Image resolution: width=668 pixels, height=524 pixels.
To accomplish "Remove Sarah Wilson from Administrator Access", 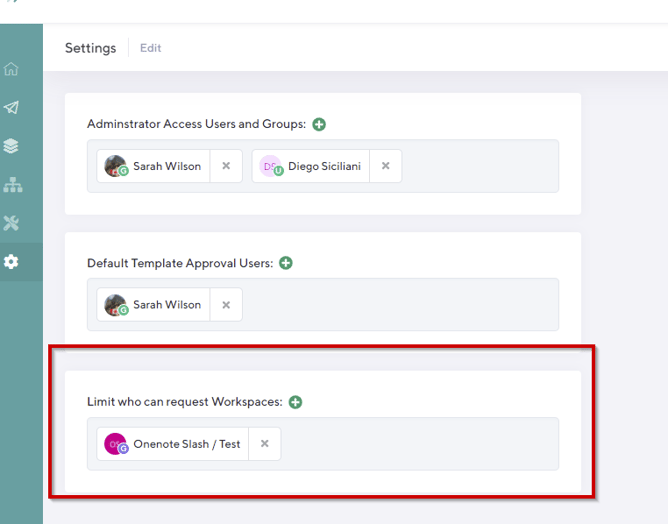I will pyautogui.click(x=226, y=166).
